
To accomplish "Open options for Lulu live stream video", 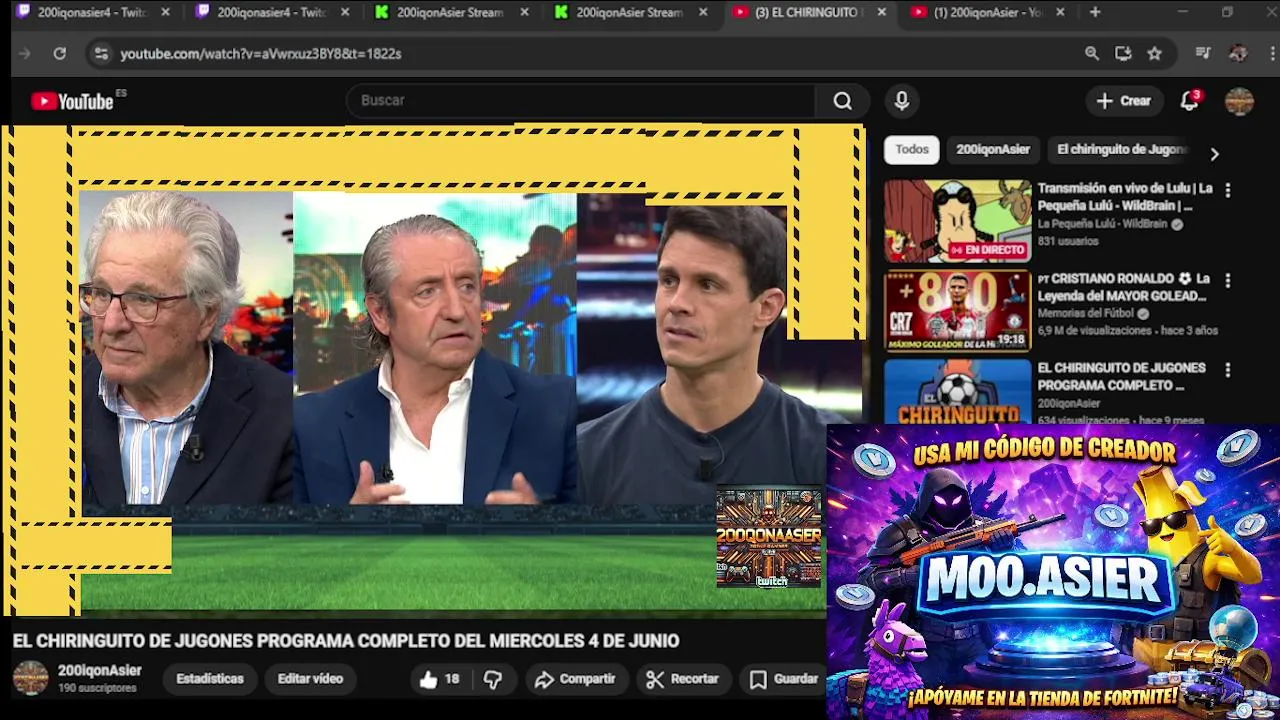I will [1227, 190].
